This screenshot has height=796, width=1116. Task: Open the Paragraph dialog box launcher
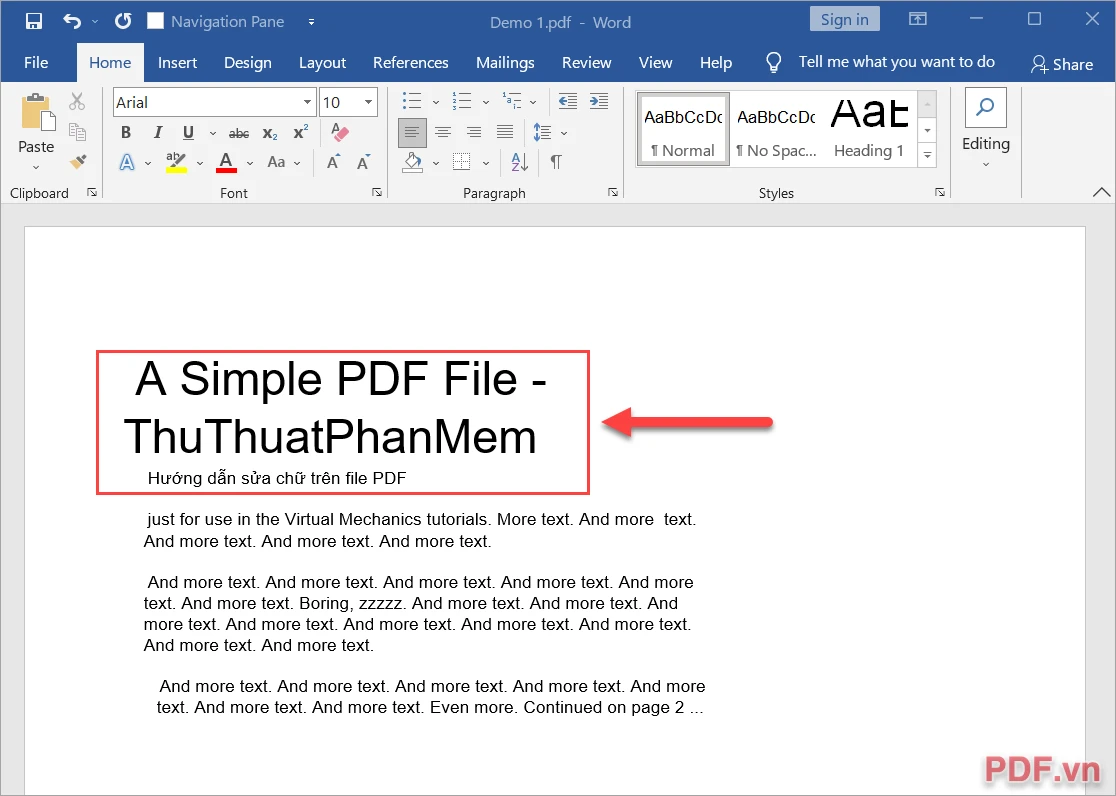[613, 192]
